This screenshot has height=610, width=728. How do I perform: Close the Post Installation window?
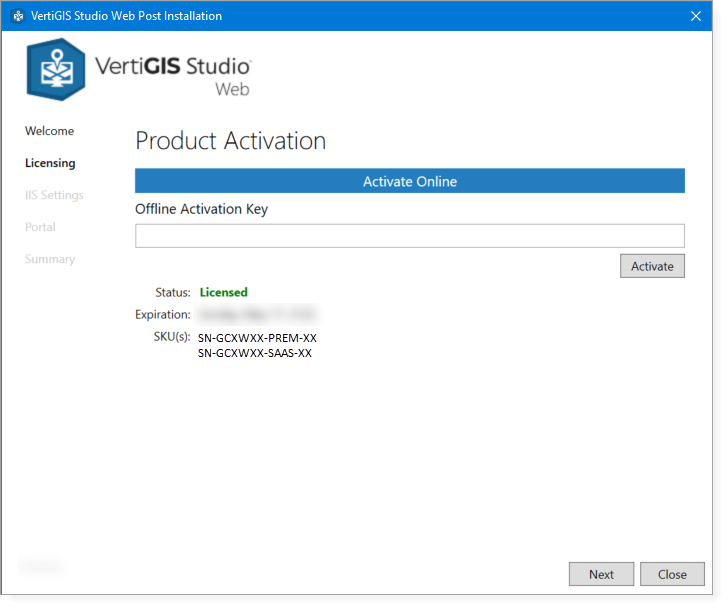[x=696, y=16]
